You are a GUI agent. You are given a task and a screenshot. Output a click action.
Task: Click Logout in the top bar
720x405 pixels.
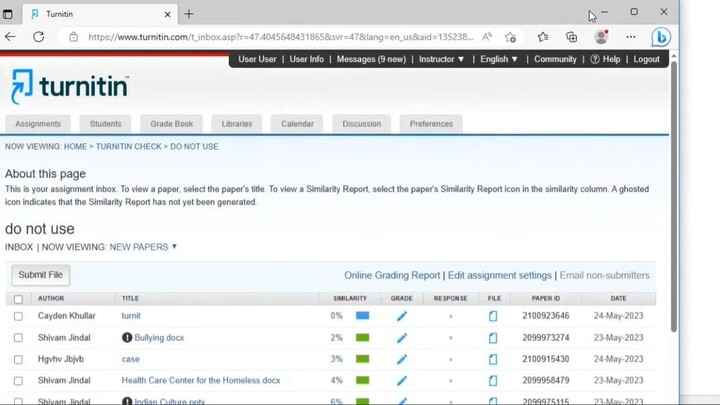(647, 59)
